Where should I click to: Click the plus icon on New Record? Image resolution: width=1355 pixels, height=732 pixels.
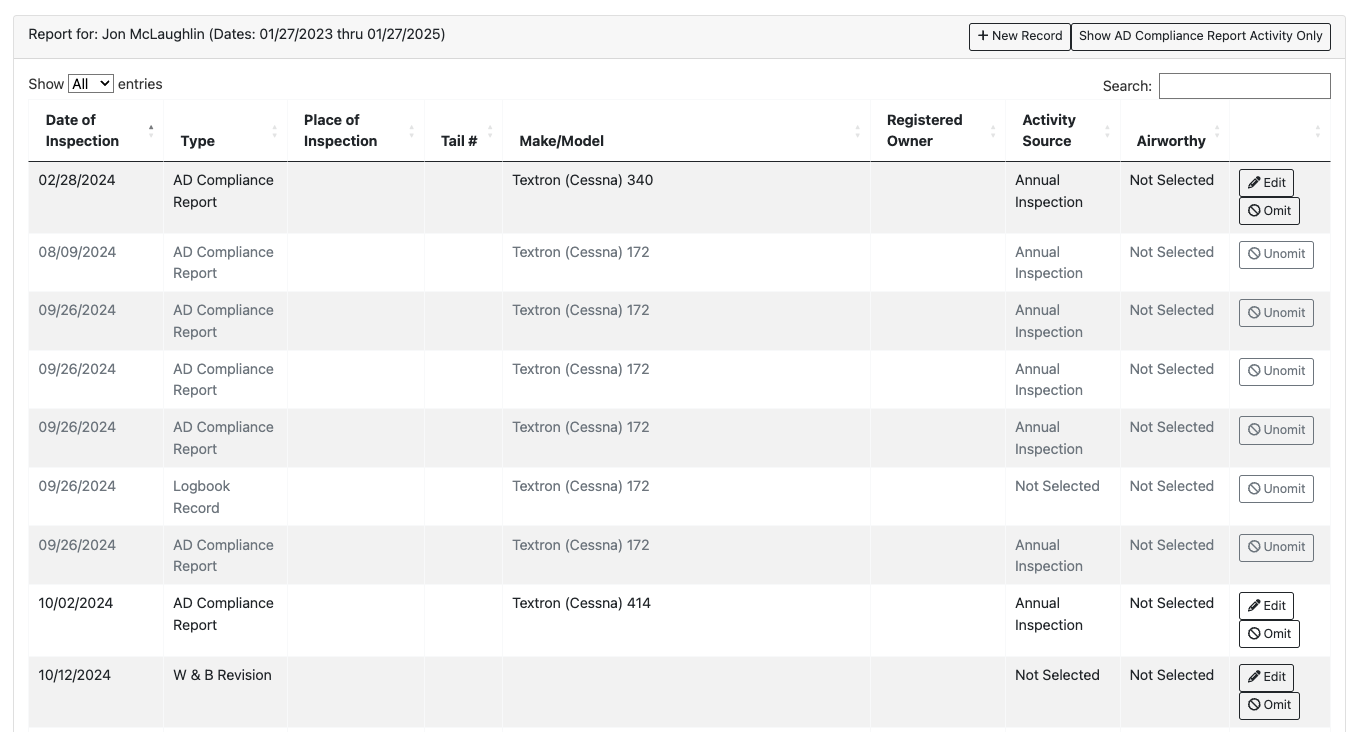(x=982, y=36)
